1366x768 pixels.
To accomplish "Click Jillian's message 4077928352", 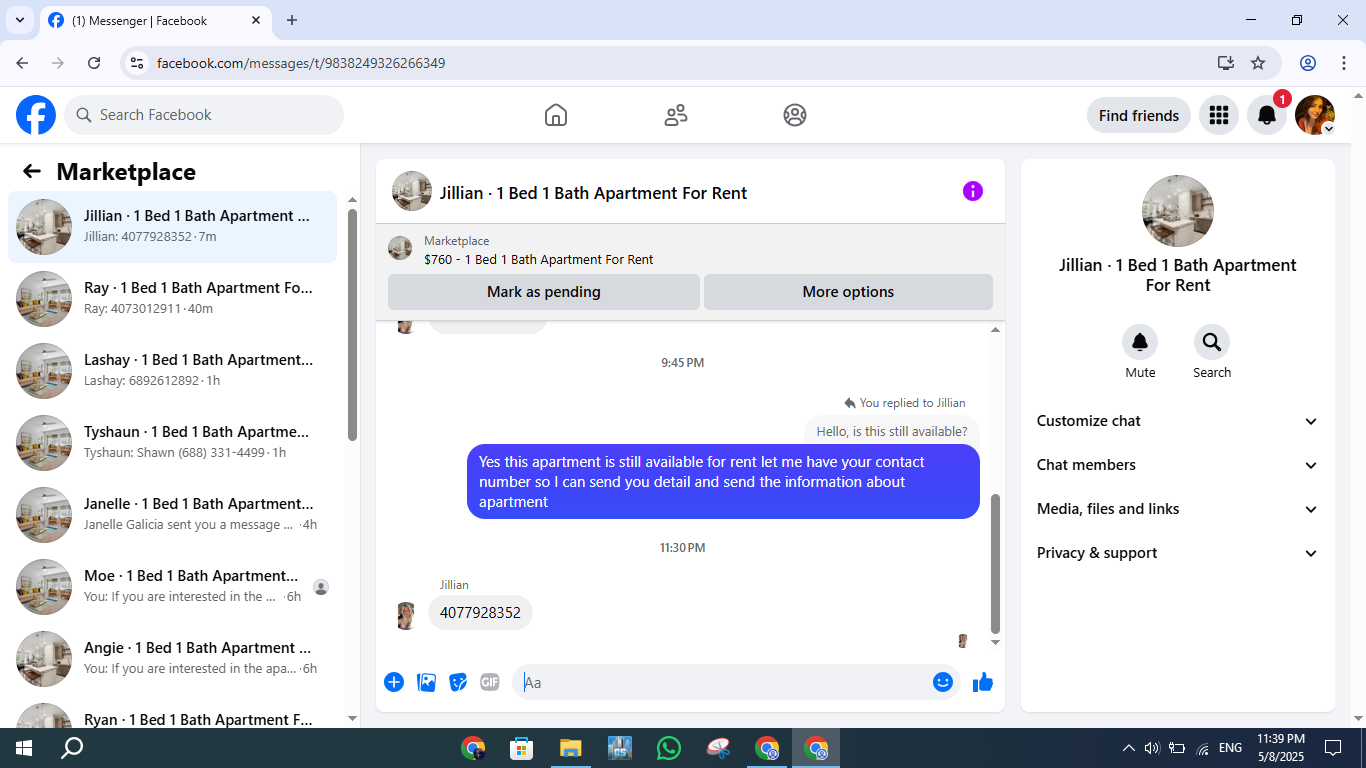I will 480,613.
